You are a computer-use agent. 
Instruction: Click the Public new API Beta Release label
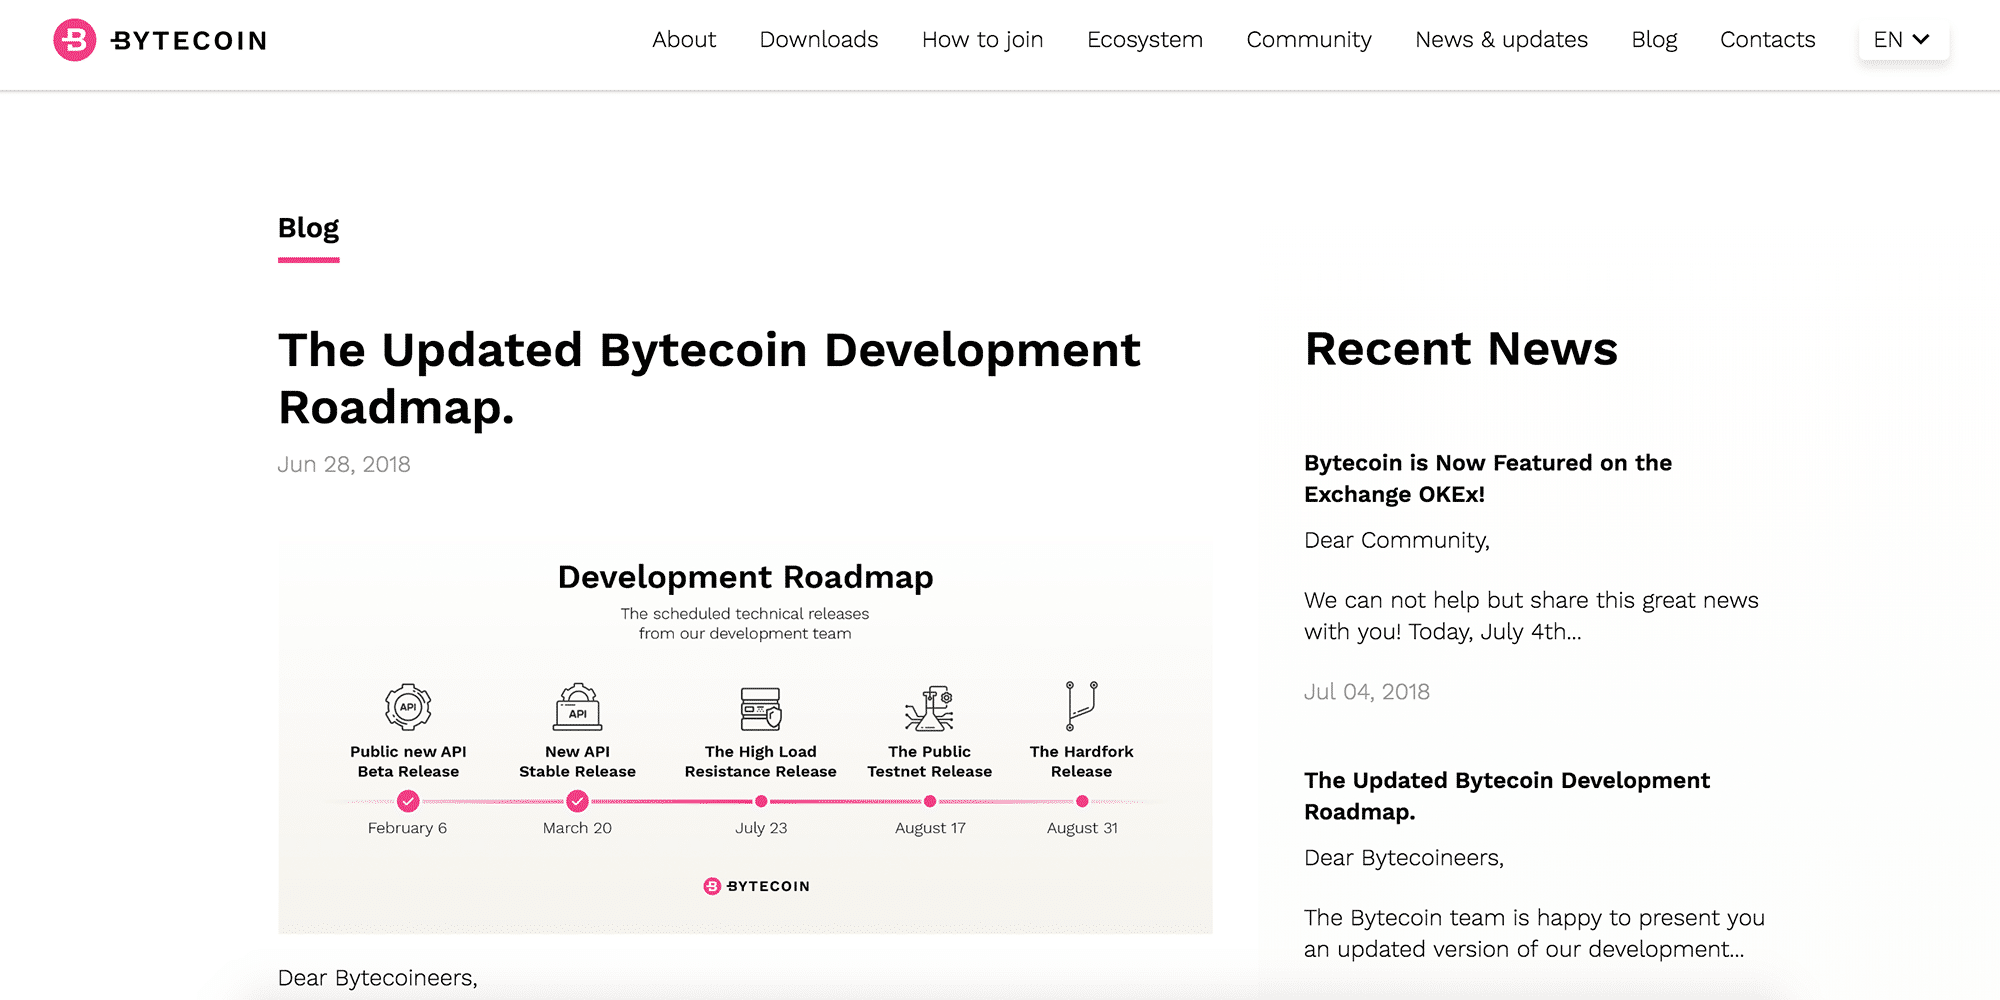point(408,761)
